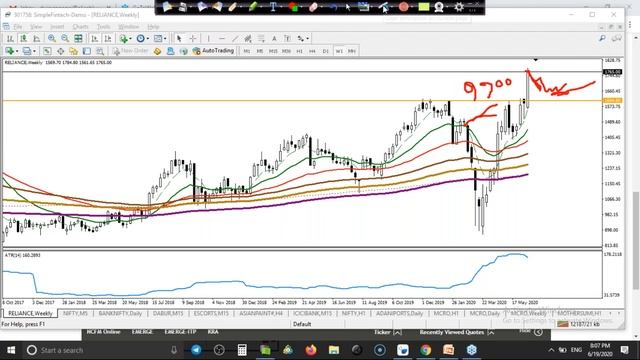Select the T text tool in annotation bar

(x=273, y=7)
